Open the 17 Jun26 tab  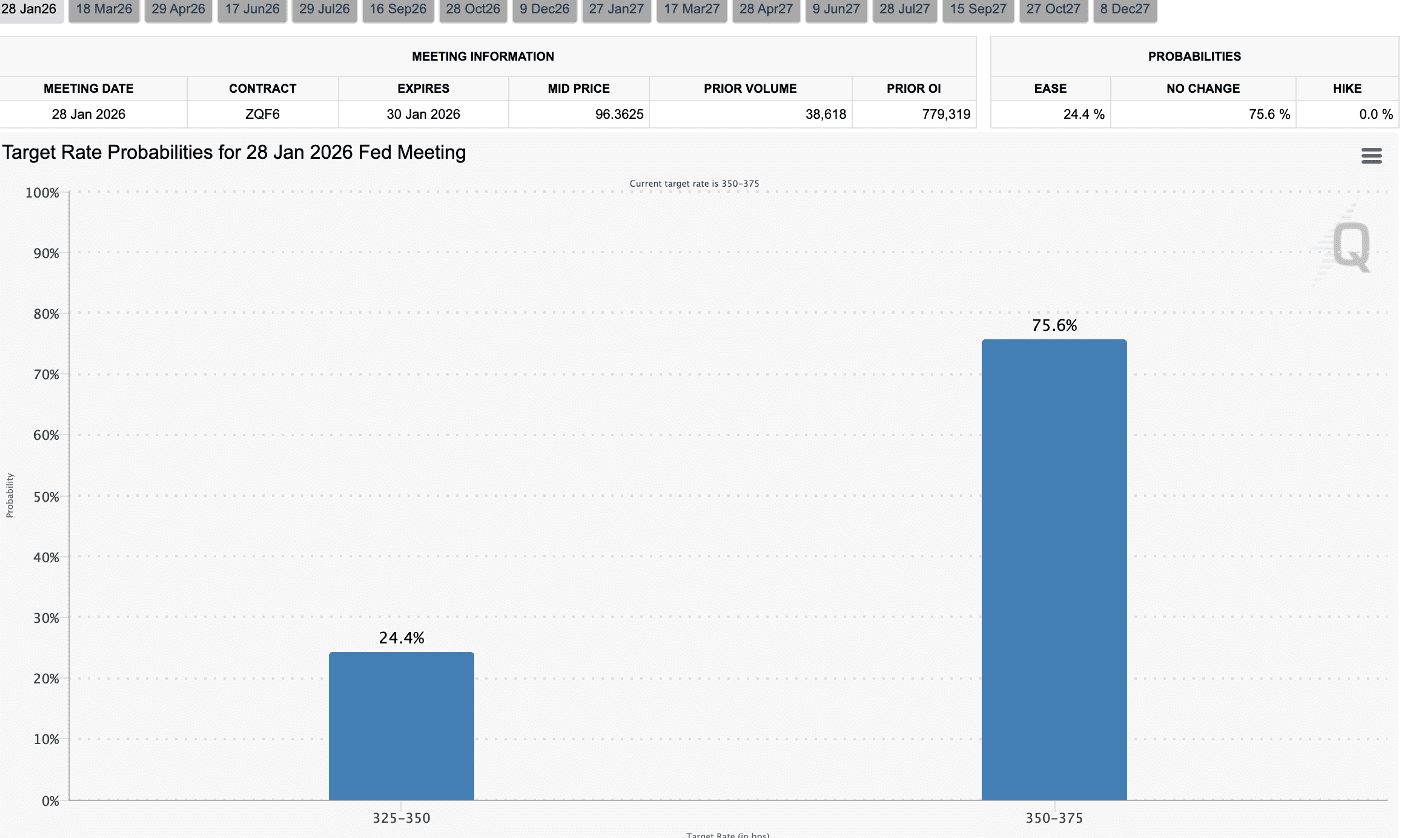[252, 9]
